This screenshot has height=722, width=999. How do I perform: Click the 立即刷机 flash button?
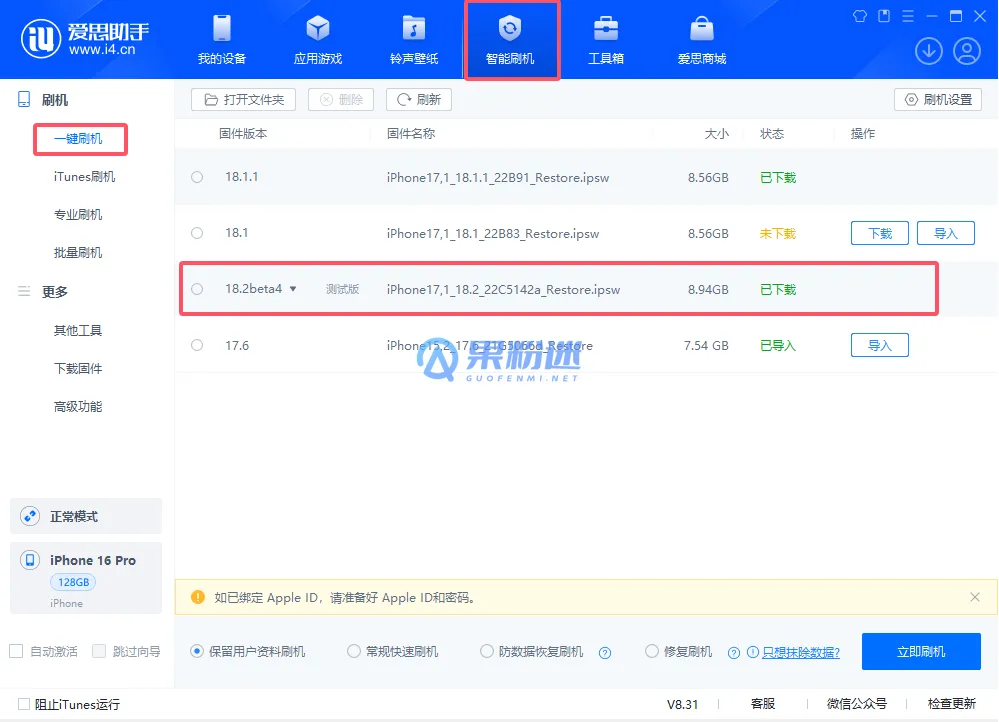click(920, 651)
